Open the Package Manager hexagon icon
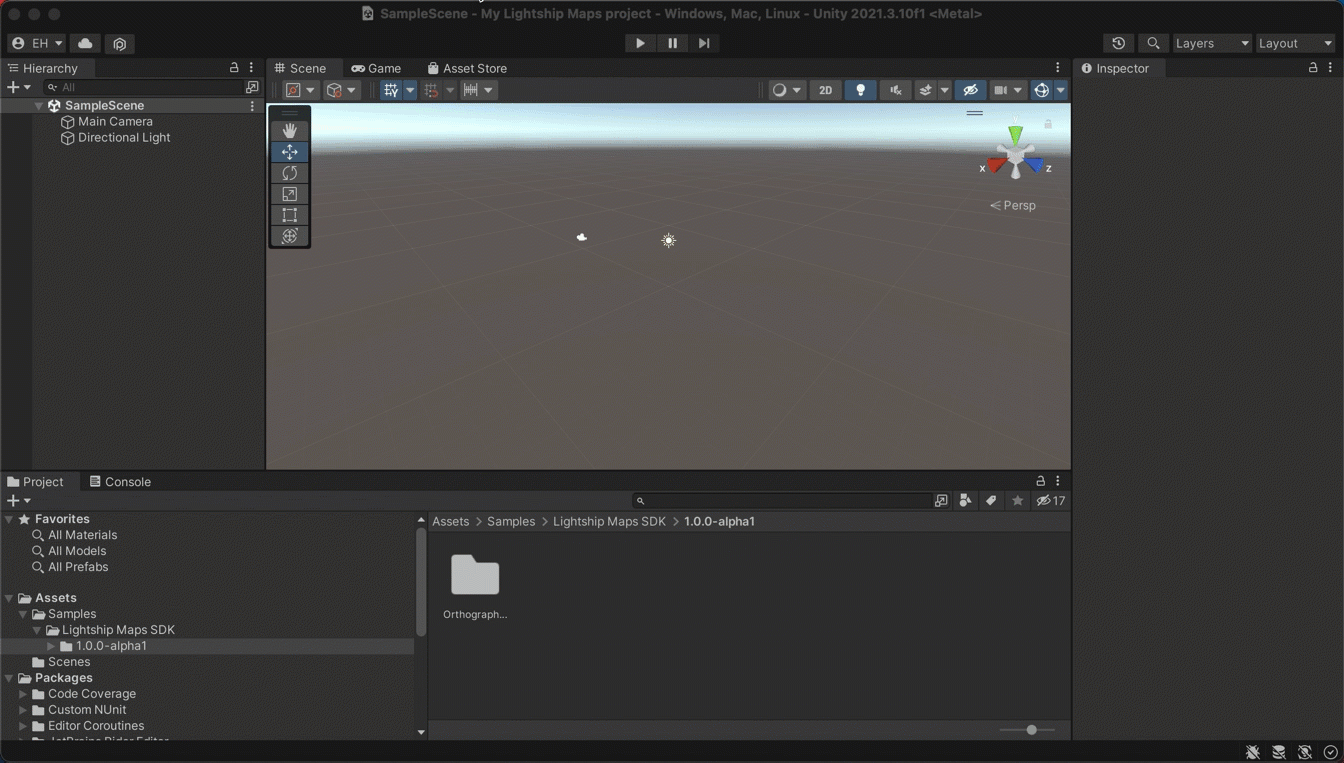1344x763 pixels. click(x=120, y=43)
